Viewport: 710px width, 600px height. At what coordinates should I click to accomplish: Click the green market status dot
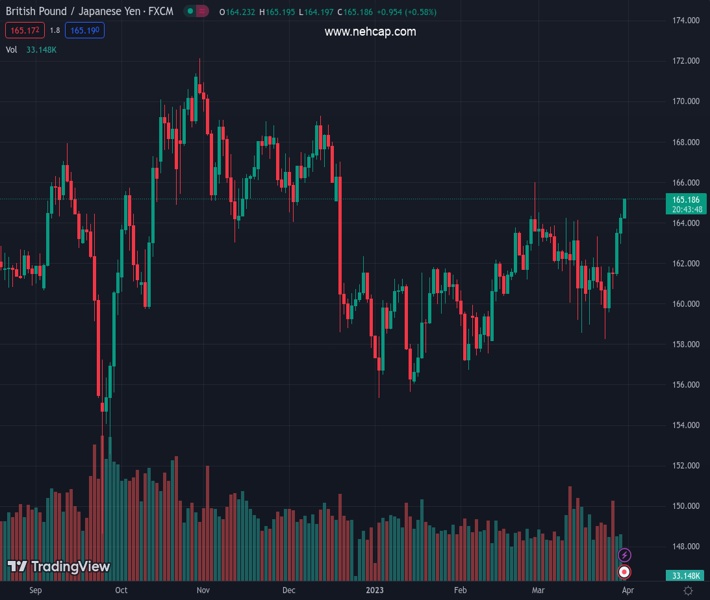[188, 12]
